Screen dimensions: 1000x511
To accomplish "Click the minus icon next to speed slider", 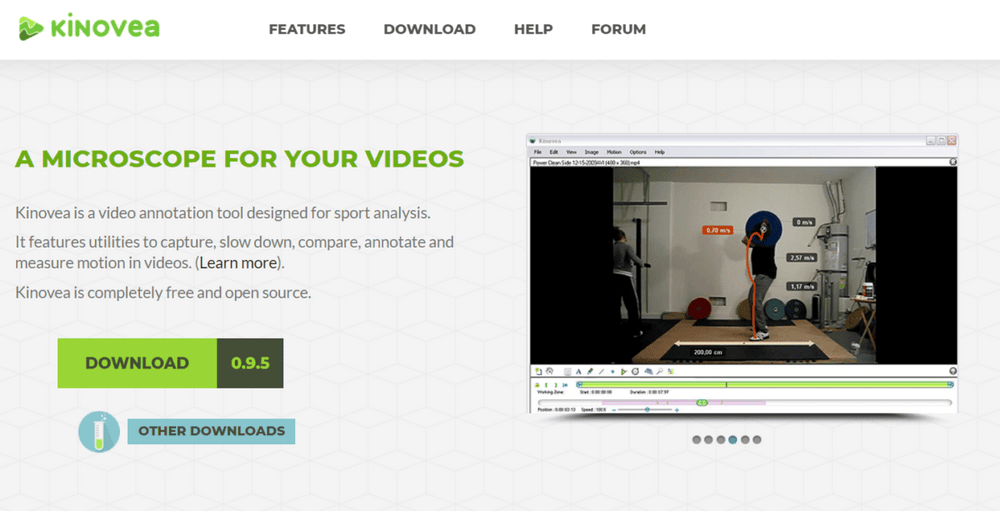I will 614,409.
